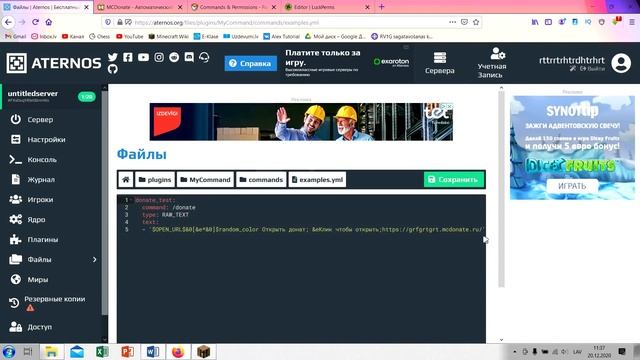Bookmark this page with star icon
This screenshot has width=640, height=360.
[x=476, y=22]
